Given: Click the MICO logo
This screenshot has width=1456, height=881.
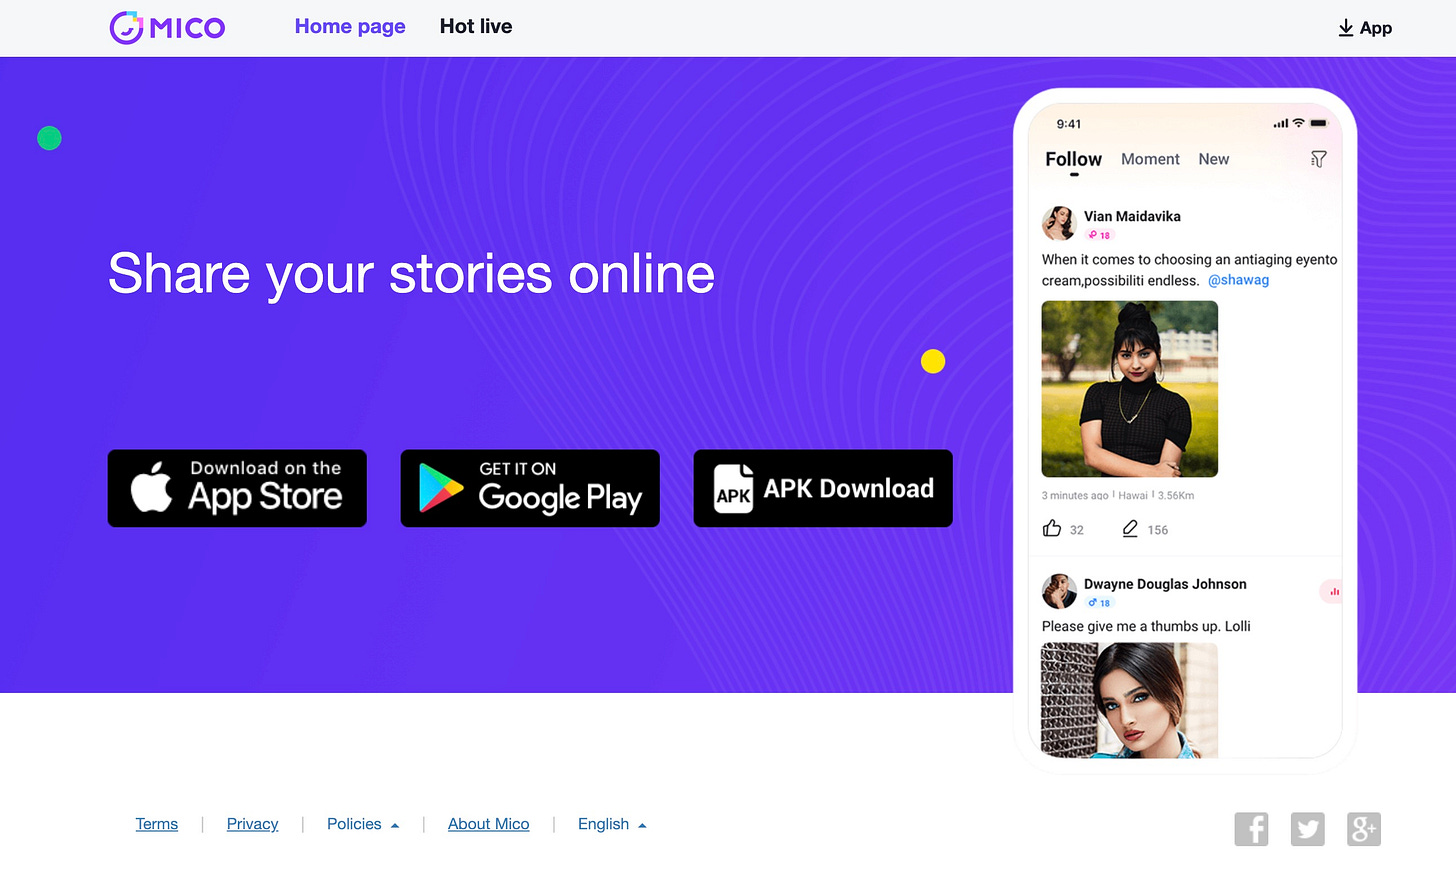Looking at the screenshot, I should coord(167,27).
